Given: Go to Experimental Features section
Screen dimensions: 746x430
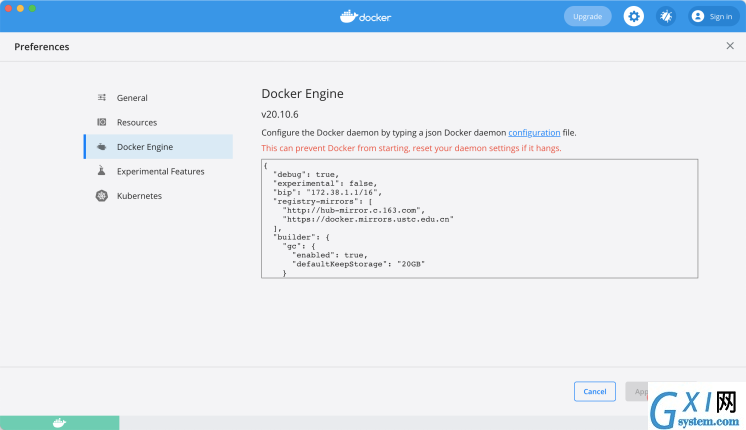Looking at the screenshot, I should (x=158, y=171).
